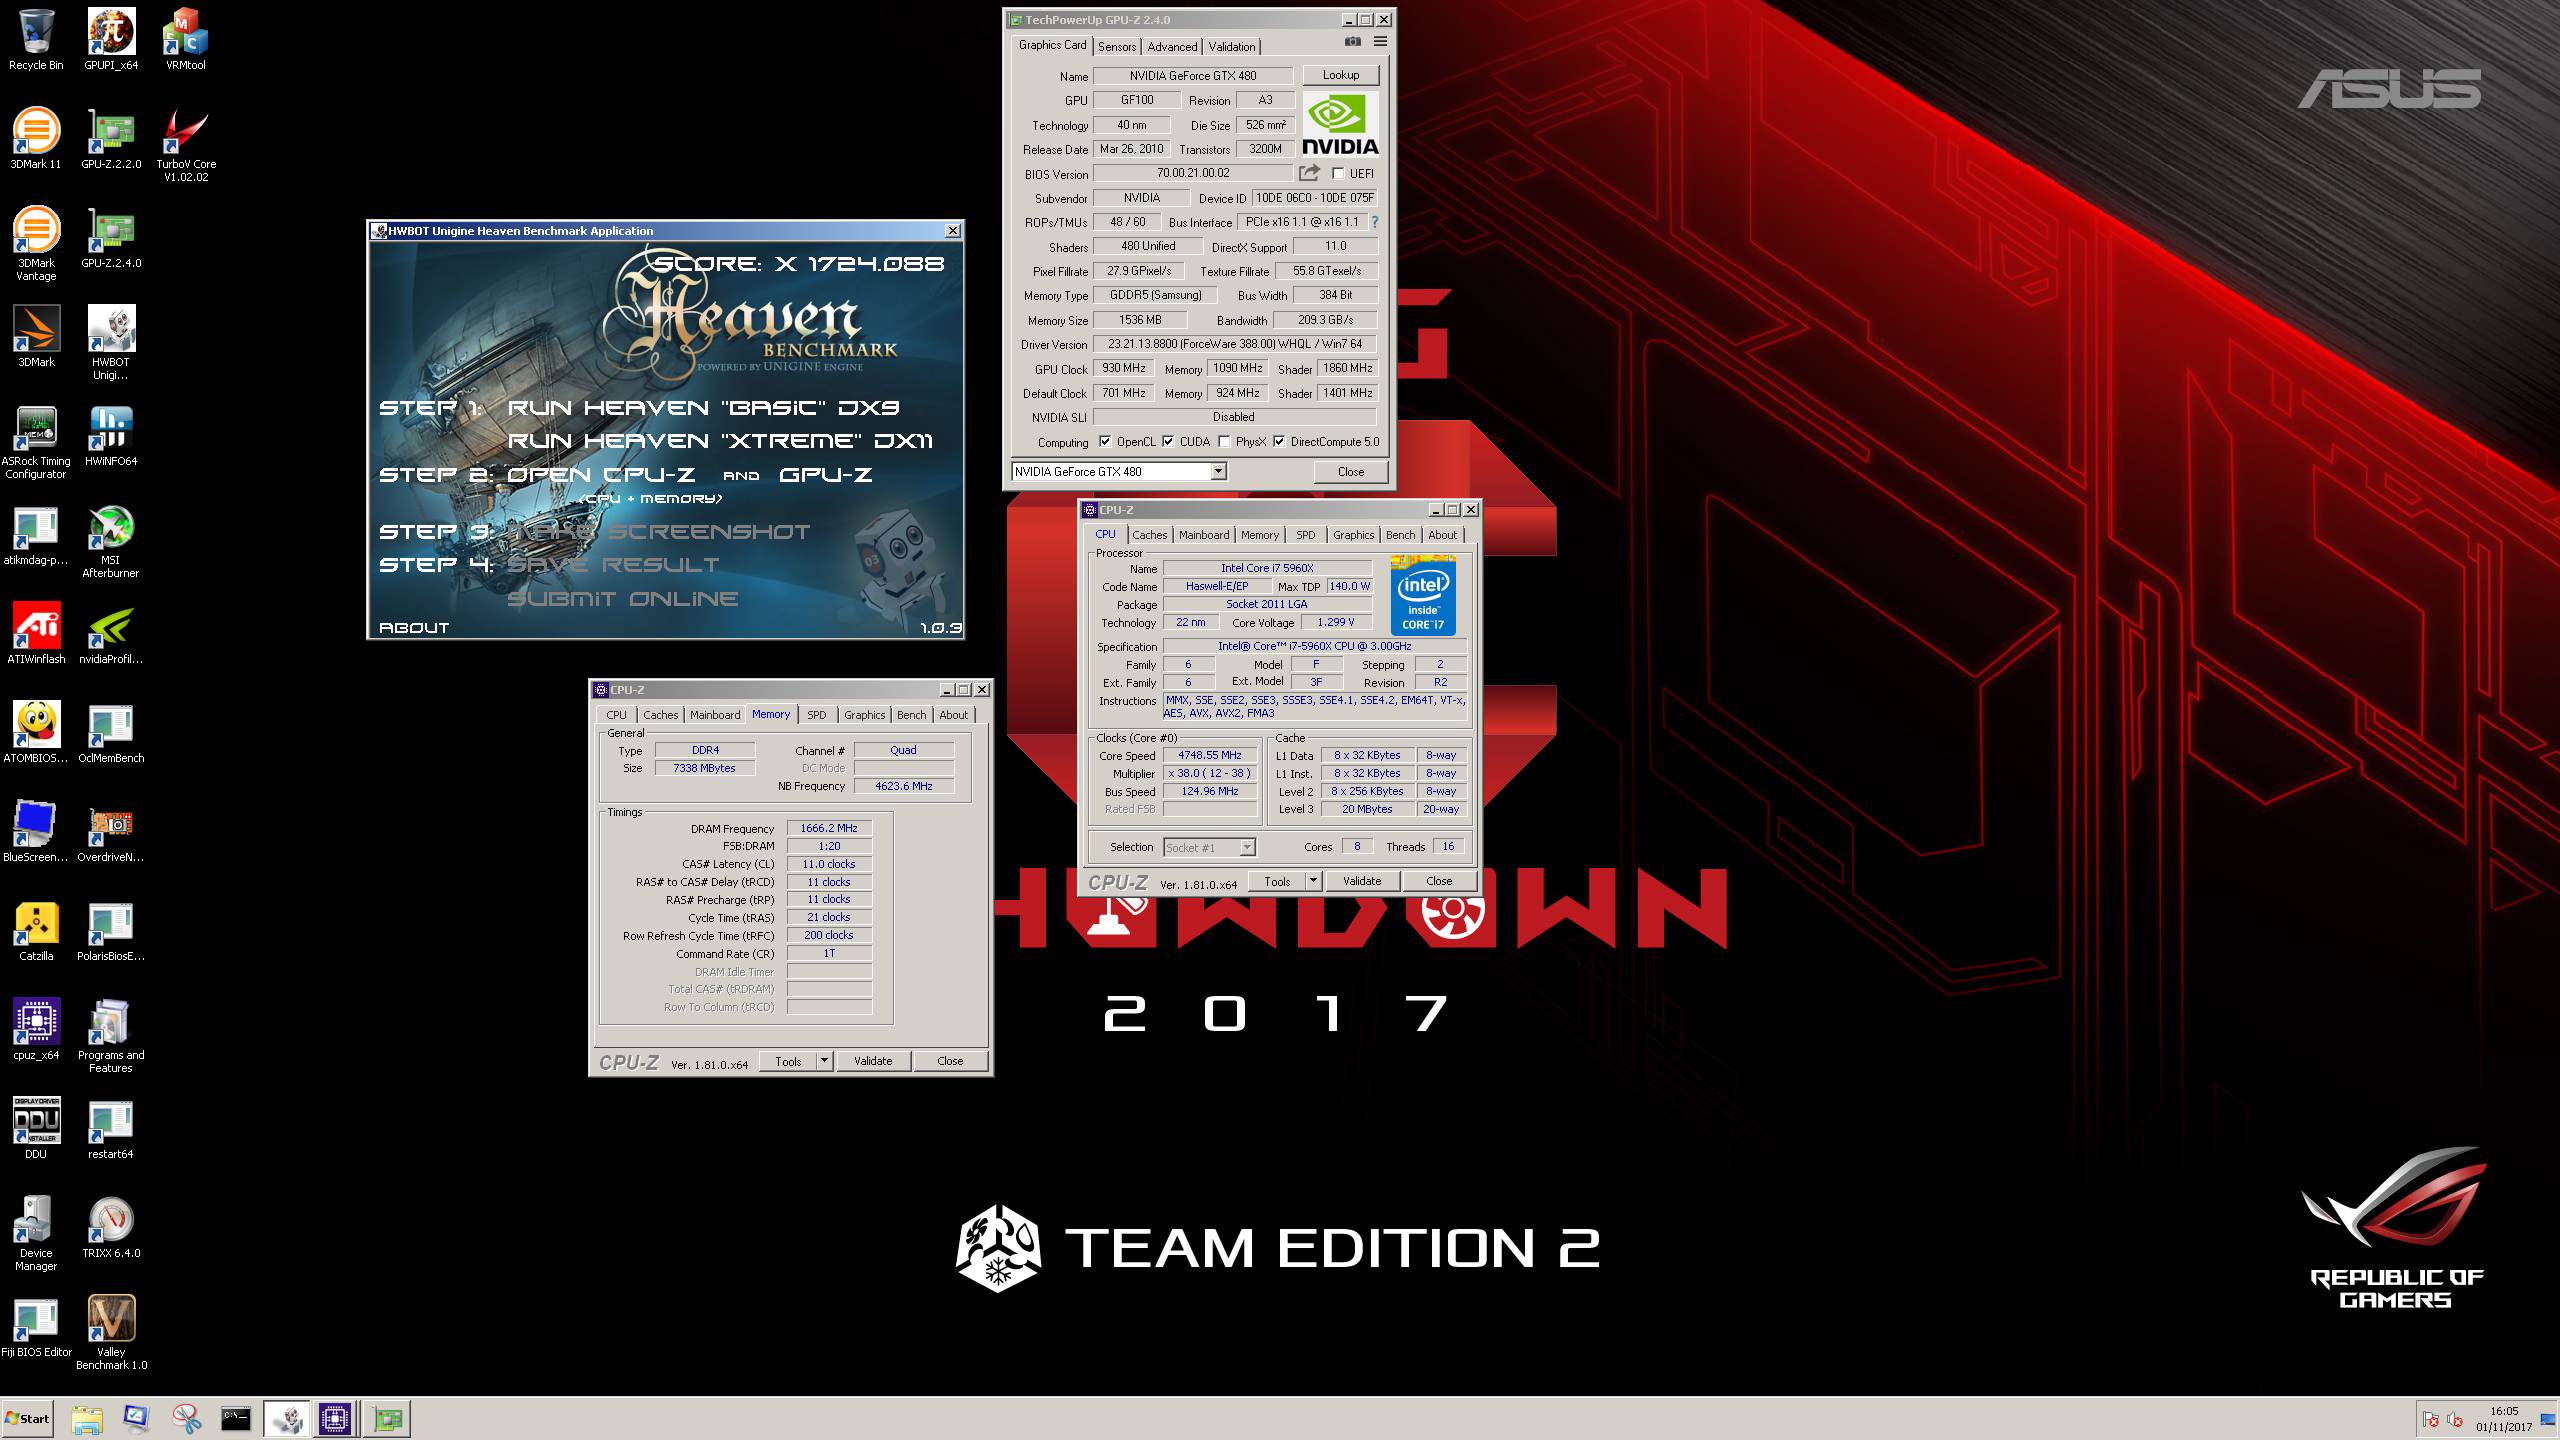Open the GPU-Z hamburger menu icon

[x=1380, y=42]
